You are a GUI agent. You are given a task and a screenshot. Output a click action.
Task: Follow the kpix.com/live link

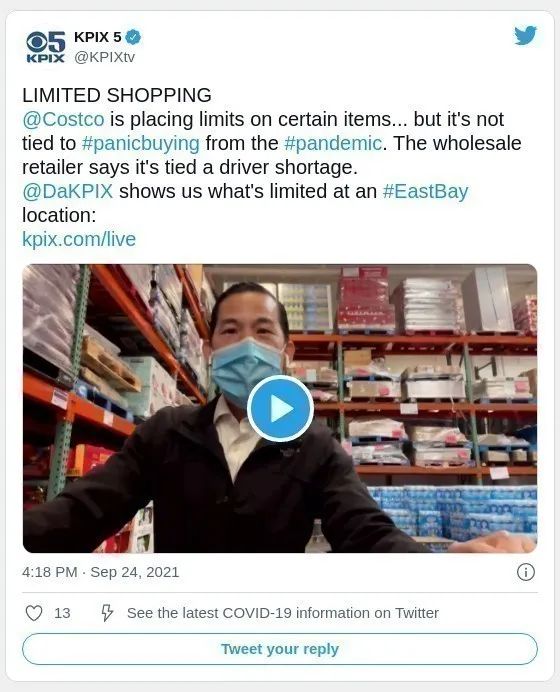click(79, 239)
